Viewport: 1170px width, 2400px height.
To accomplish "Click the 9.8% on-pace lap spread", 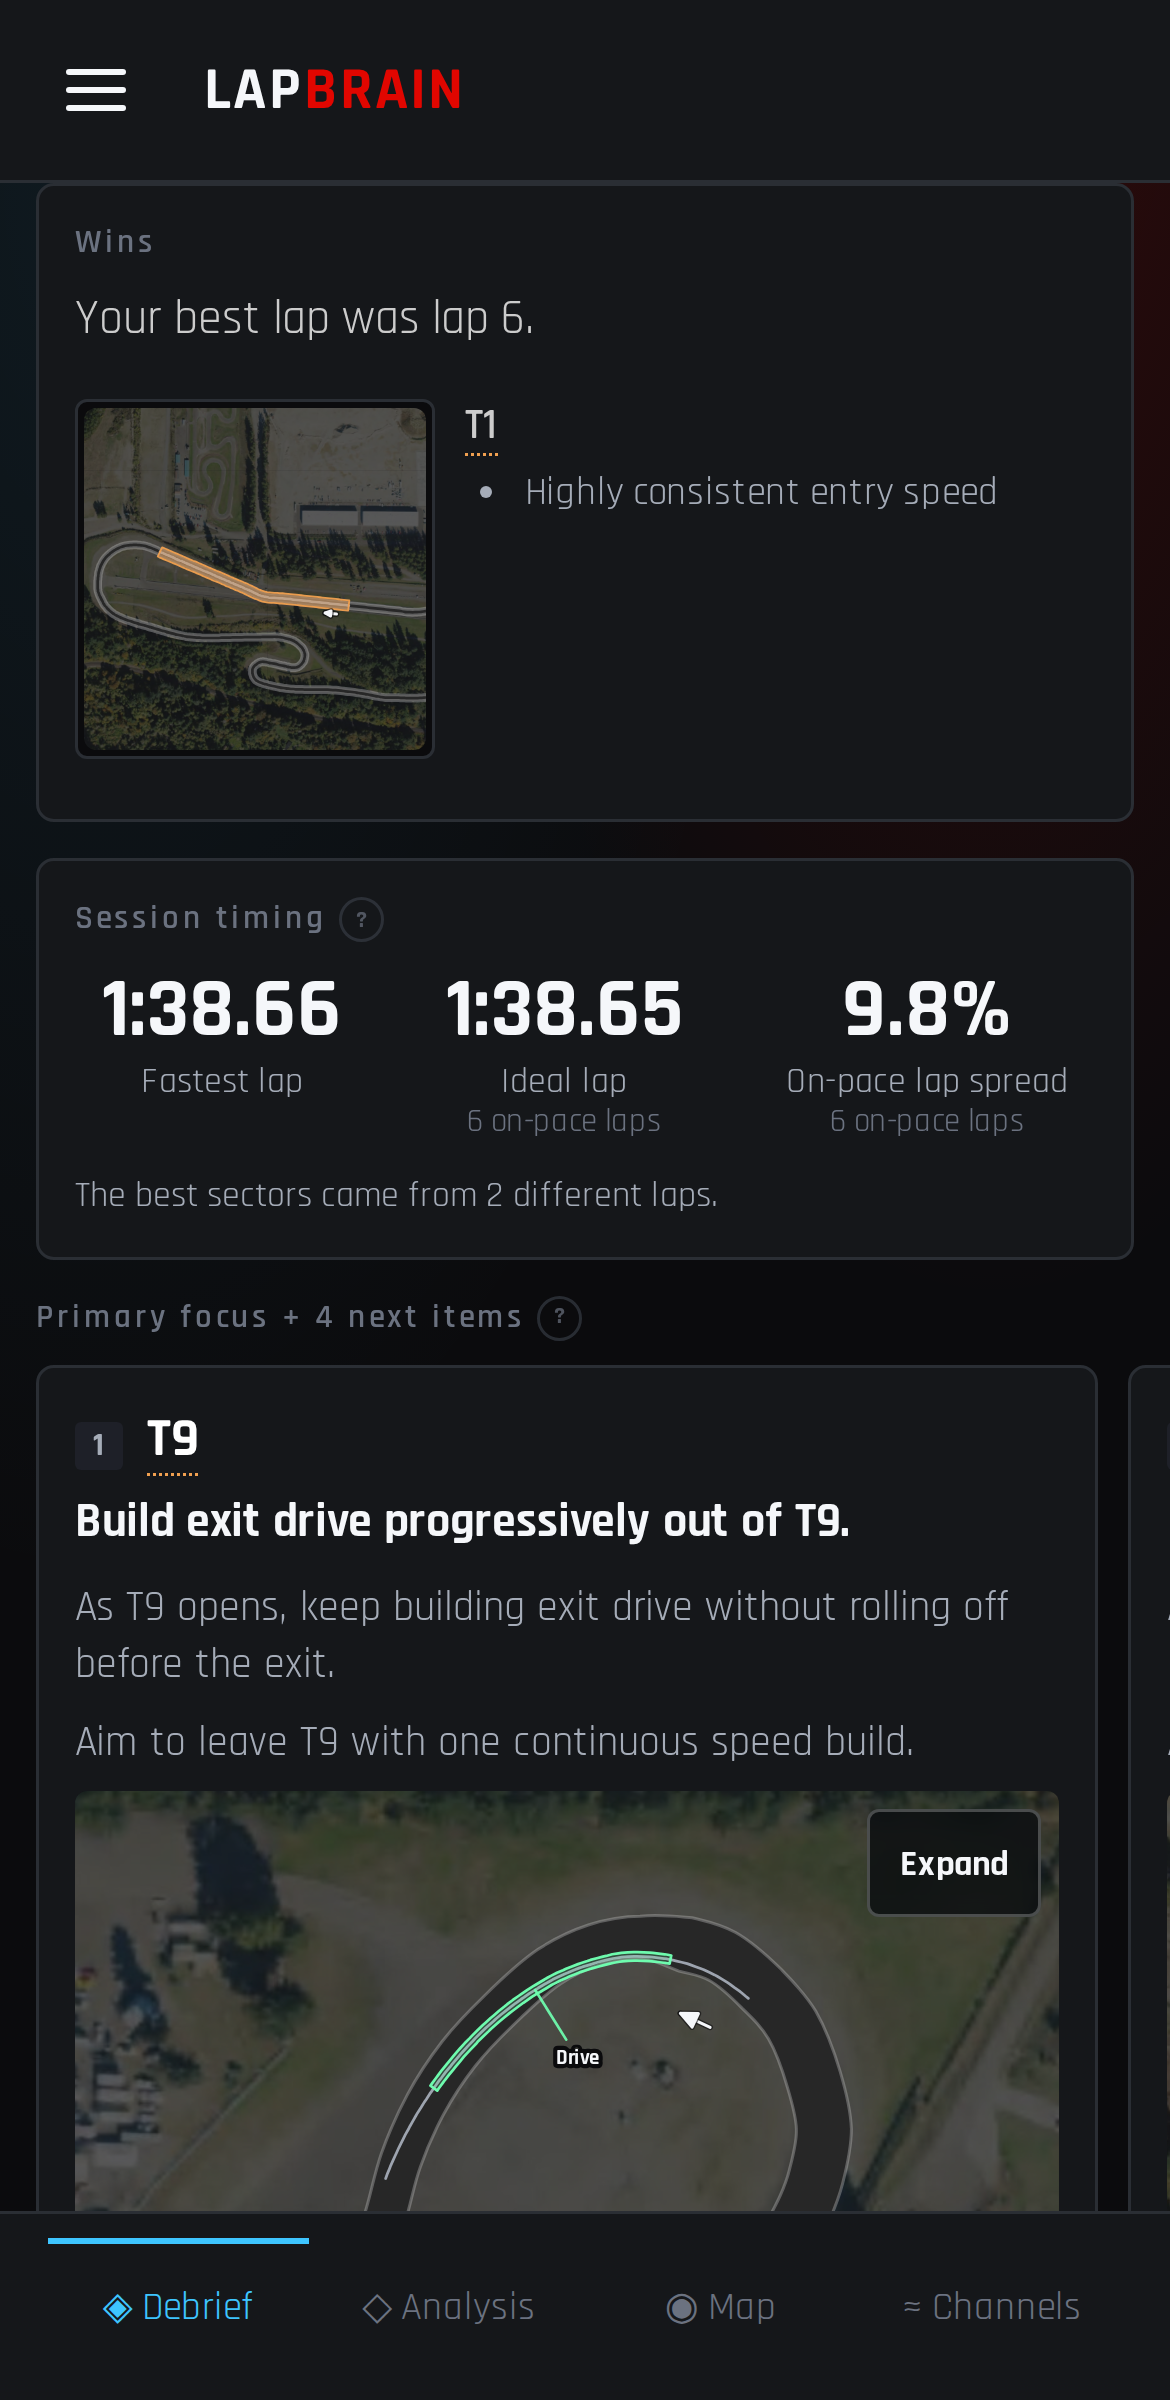I will click(x=926, y=1008).
